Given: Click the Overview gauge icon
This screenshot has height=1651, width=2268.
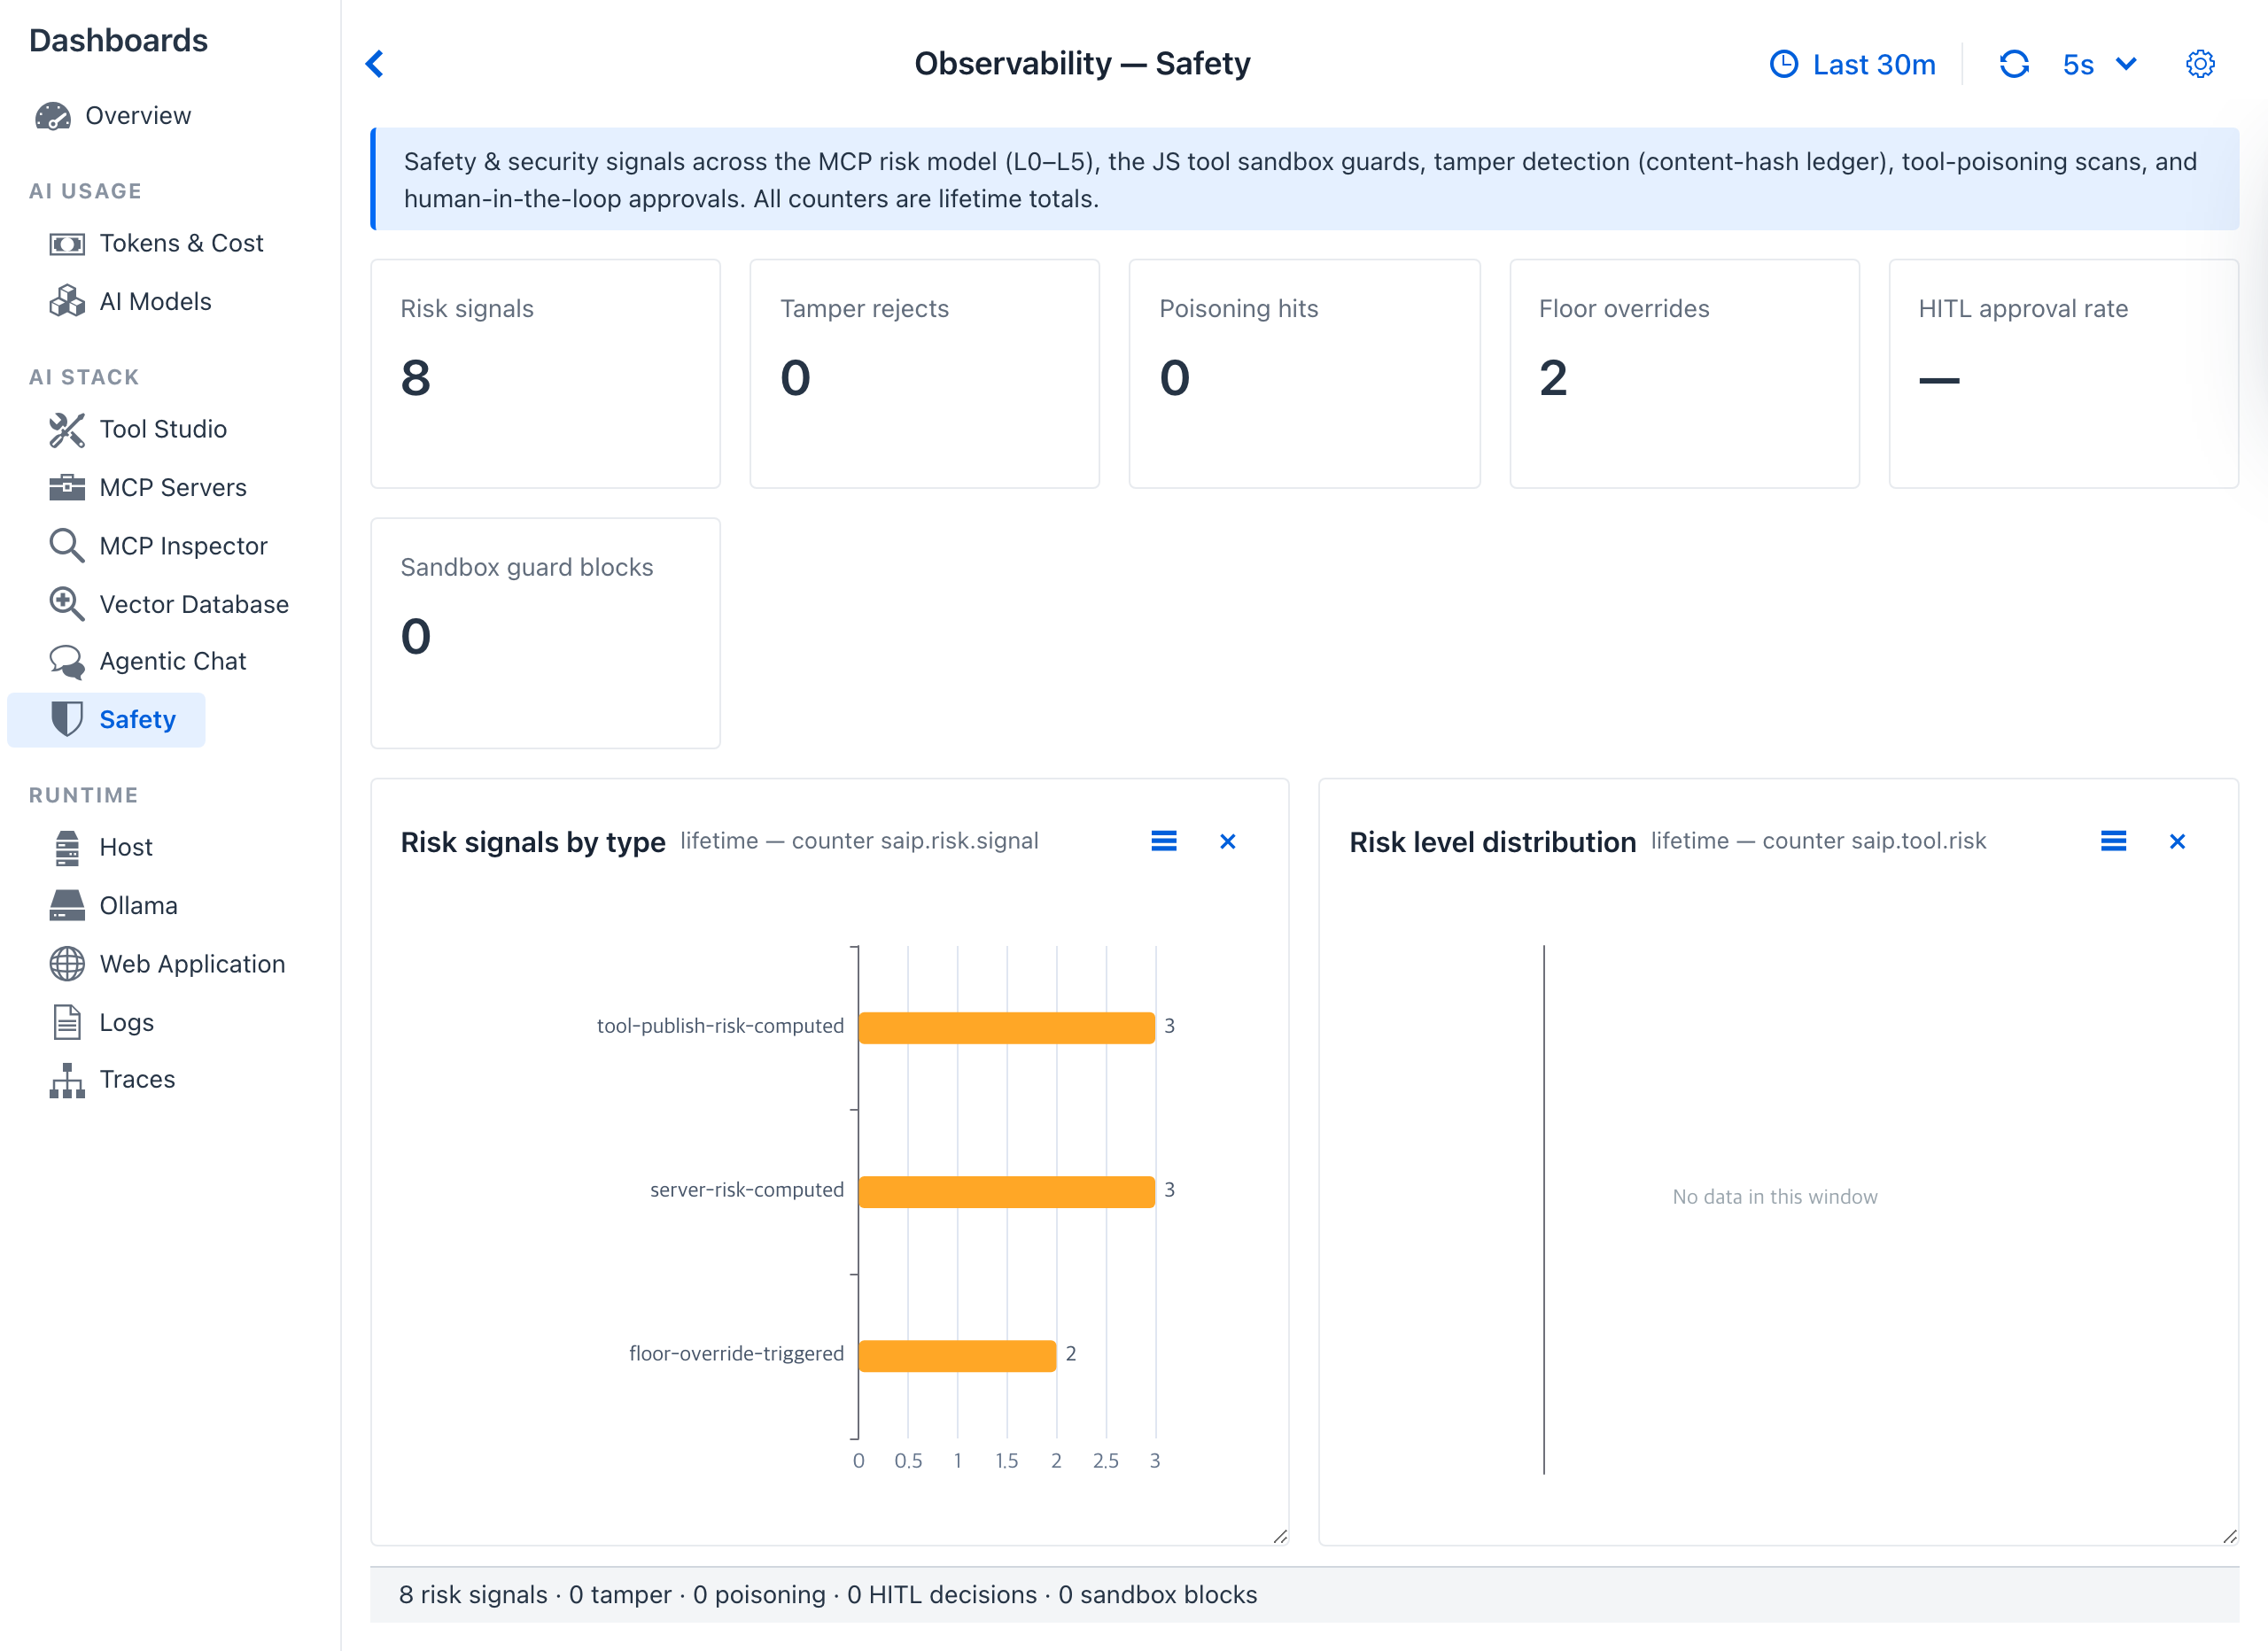Looking at the screenshot, I should click(53, 116).
